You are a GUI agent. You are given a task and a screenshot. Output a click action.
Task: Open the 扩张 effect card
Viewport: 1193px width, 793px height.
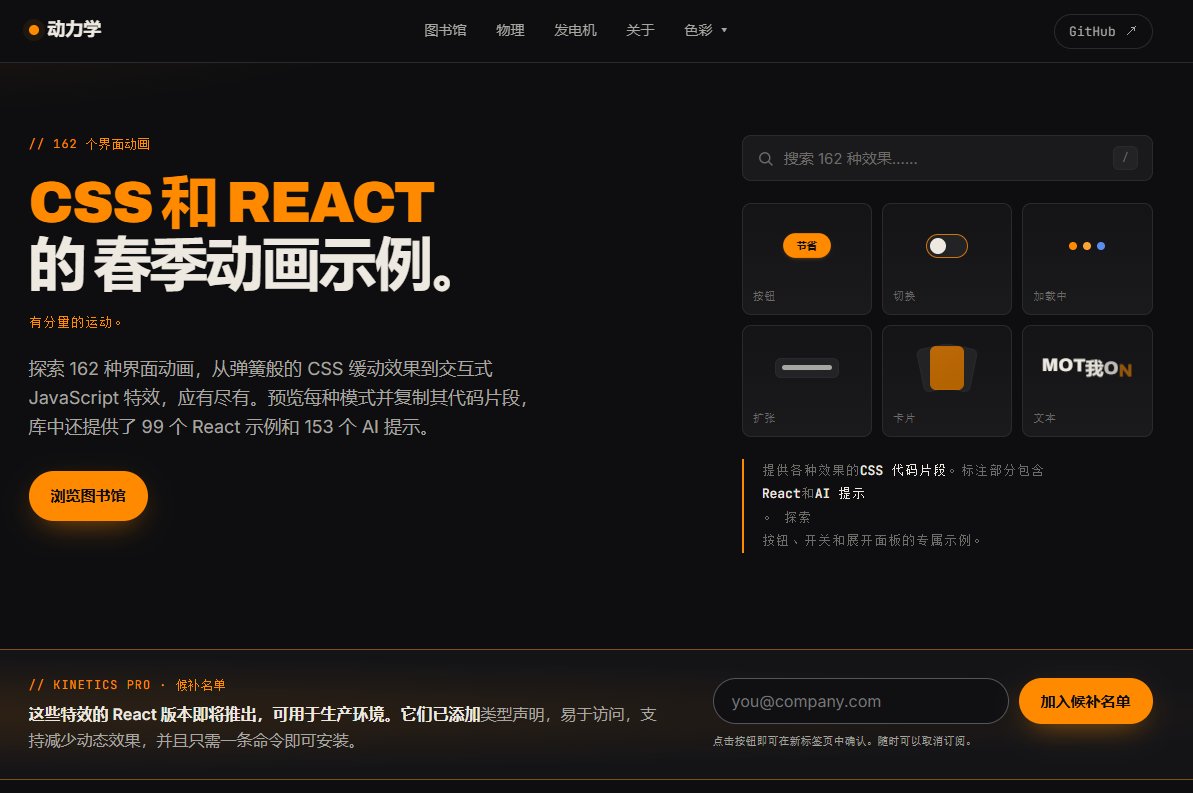pos(806,381)
